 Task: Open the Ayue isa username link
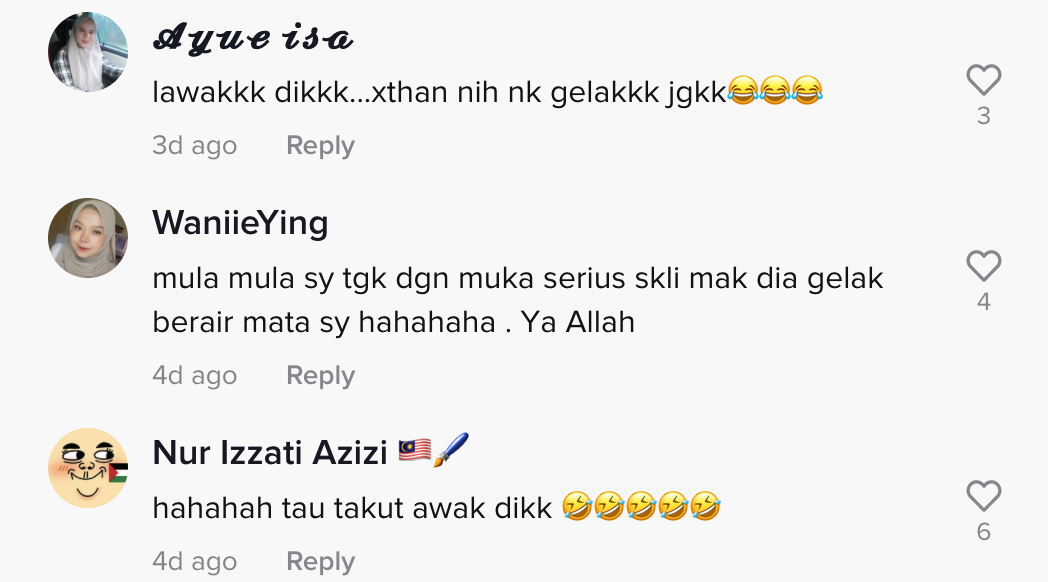point(253,37)
